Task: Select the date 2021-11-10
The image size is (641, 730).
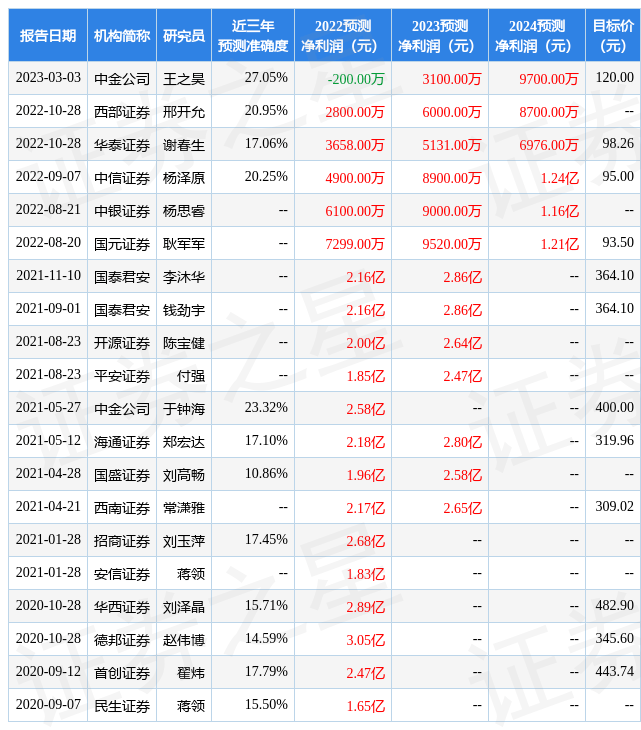Action: coord(48,276)
